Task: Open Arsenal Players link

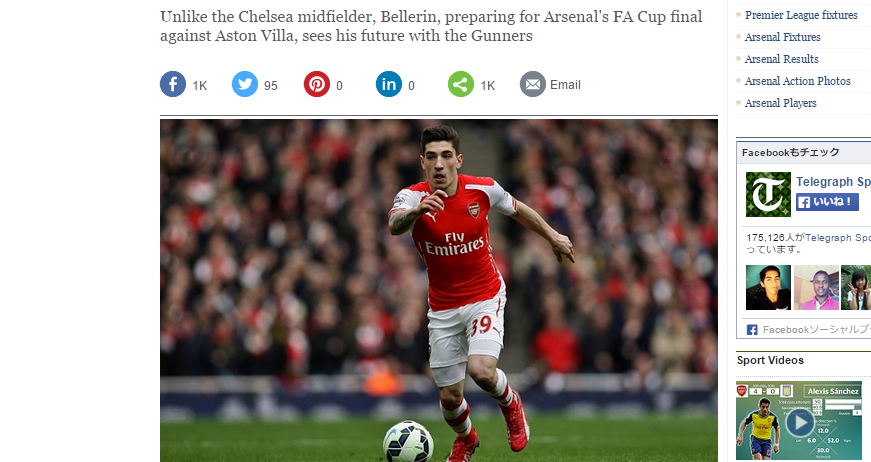Action: (780, 103)
